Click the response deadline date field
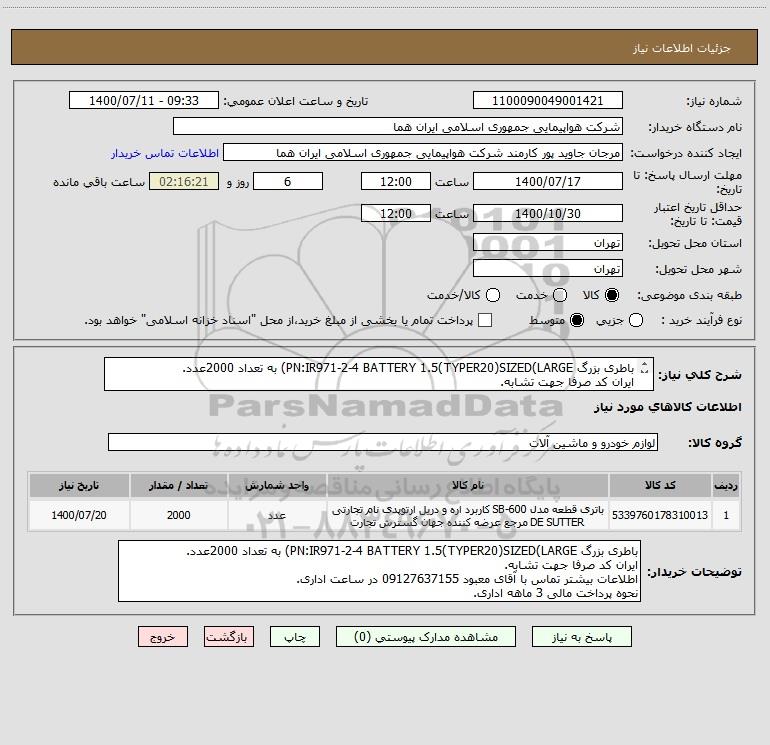 click(x=548, y=182)
